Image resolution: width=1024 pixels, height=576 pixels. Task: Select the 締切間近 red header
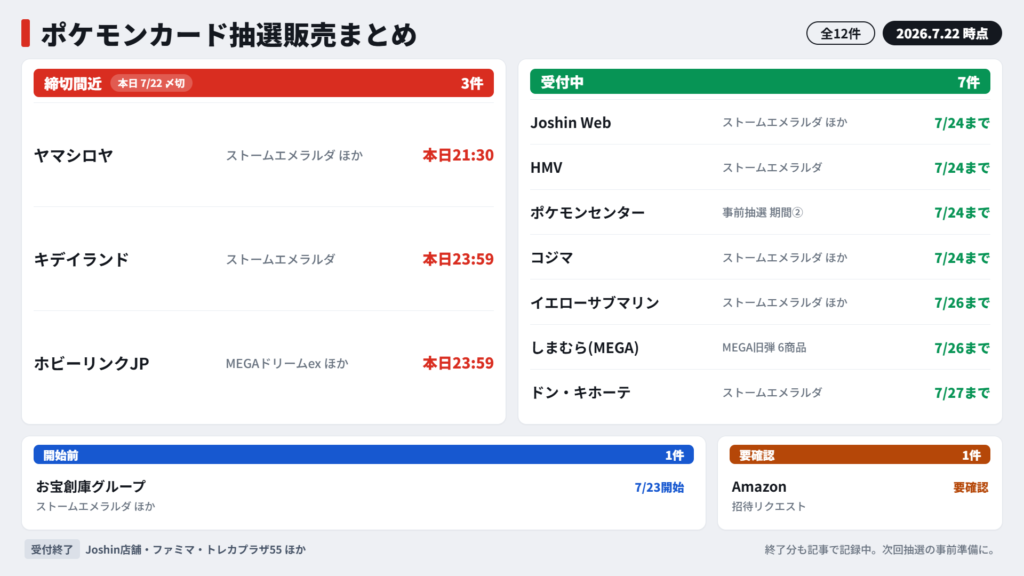(x=264, y=83)
